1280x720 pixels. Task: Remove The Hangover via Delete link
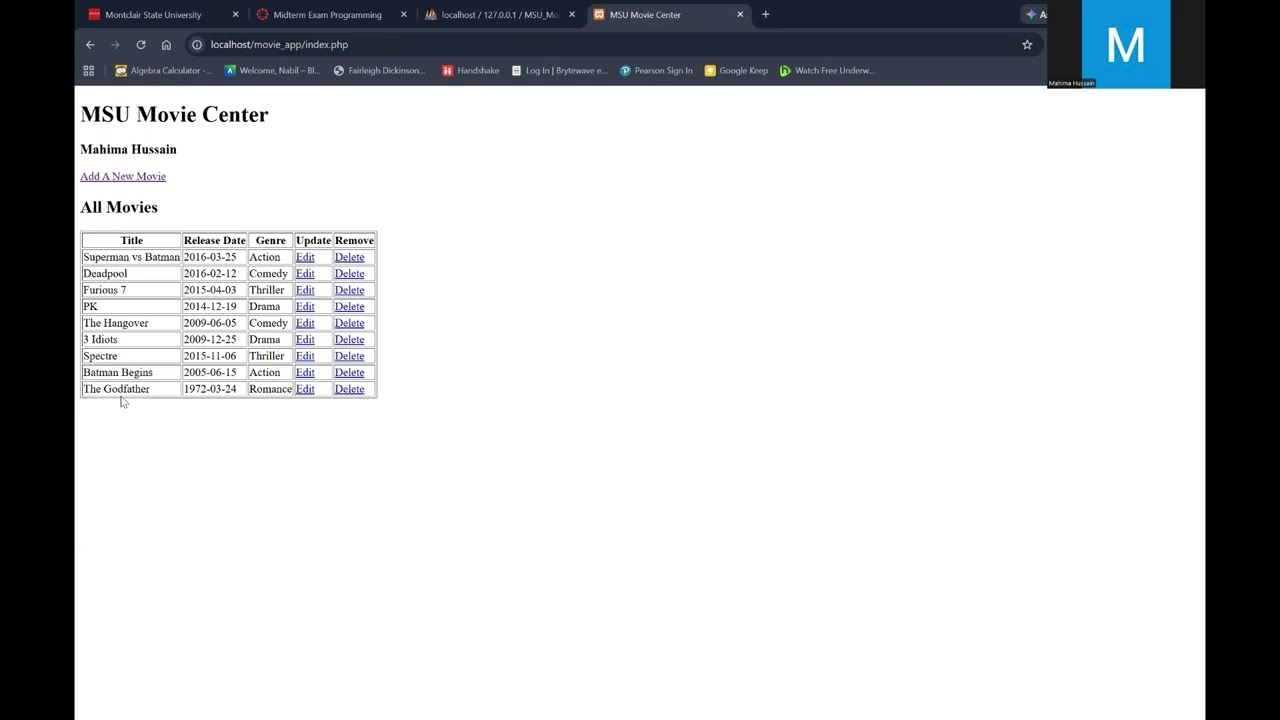tap(349, 324)
